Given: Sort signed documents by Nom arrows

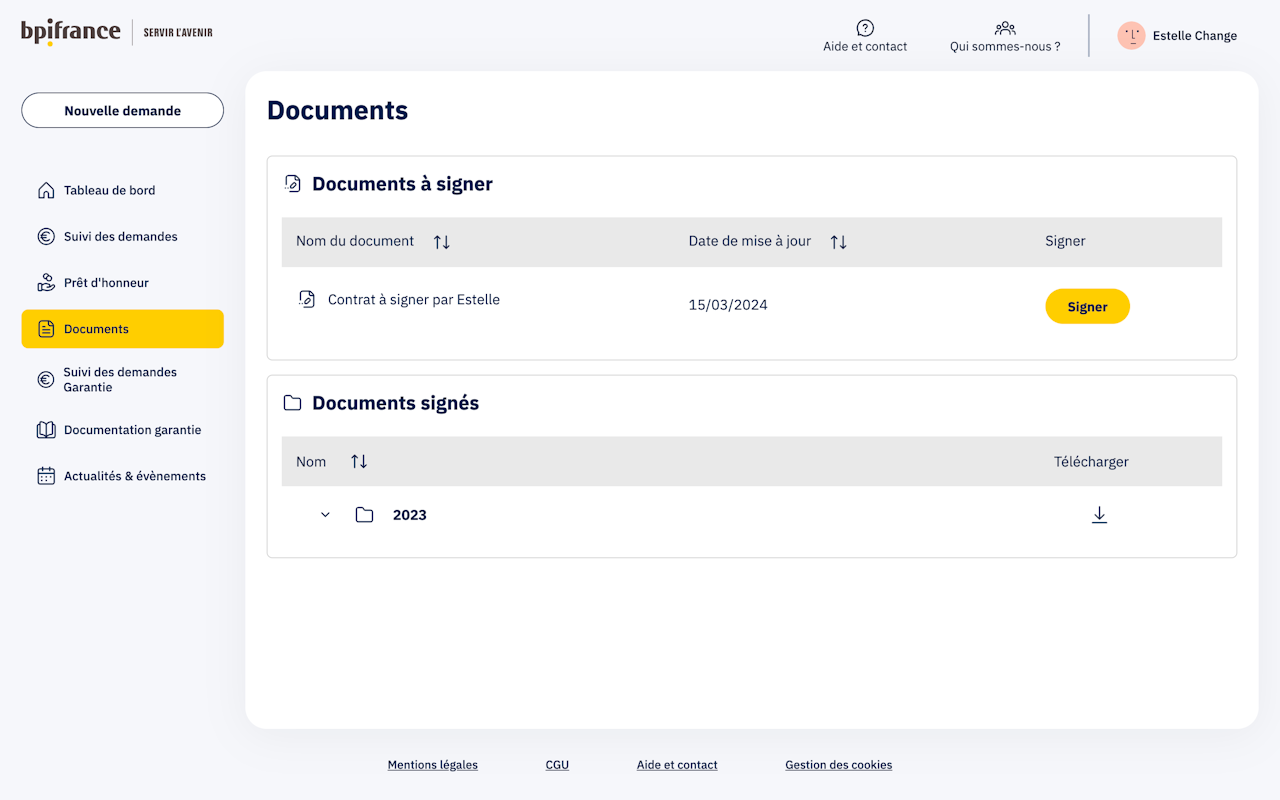Looking at the screenshot, I should (359, 461).
